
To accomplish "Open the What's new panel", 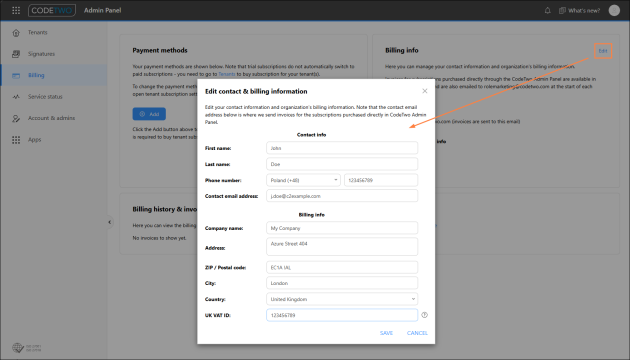I will [579, 10].
